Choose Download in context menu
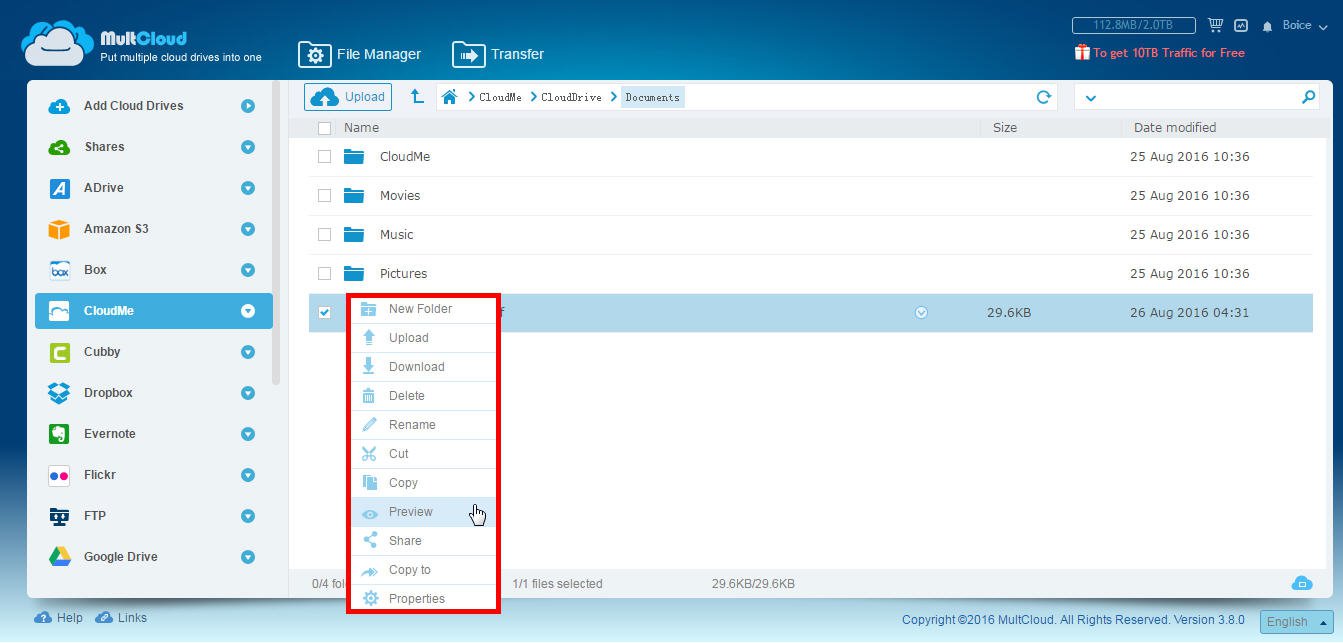 [423, 367]
